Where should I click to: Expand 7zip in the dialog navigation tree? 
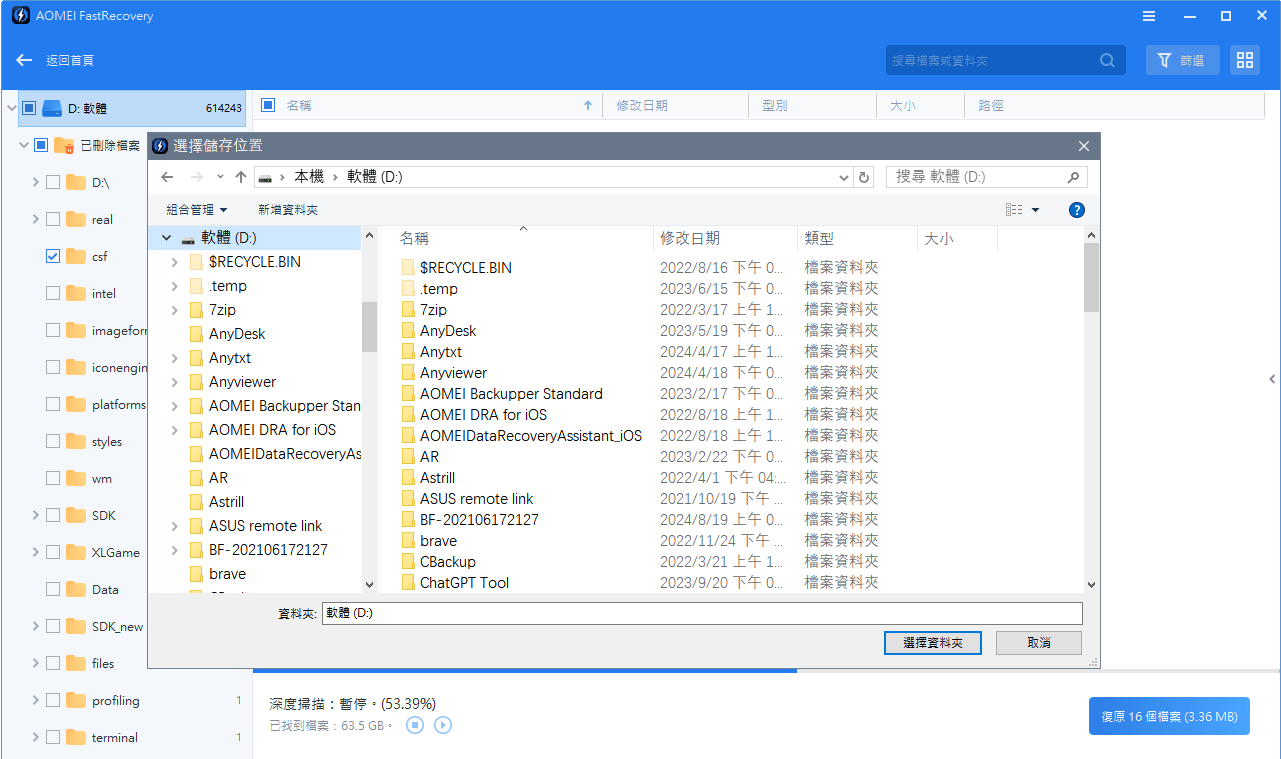pos(175,310)
